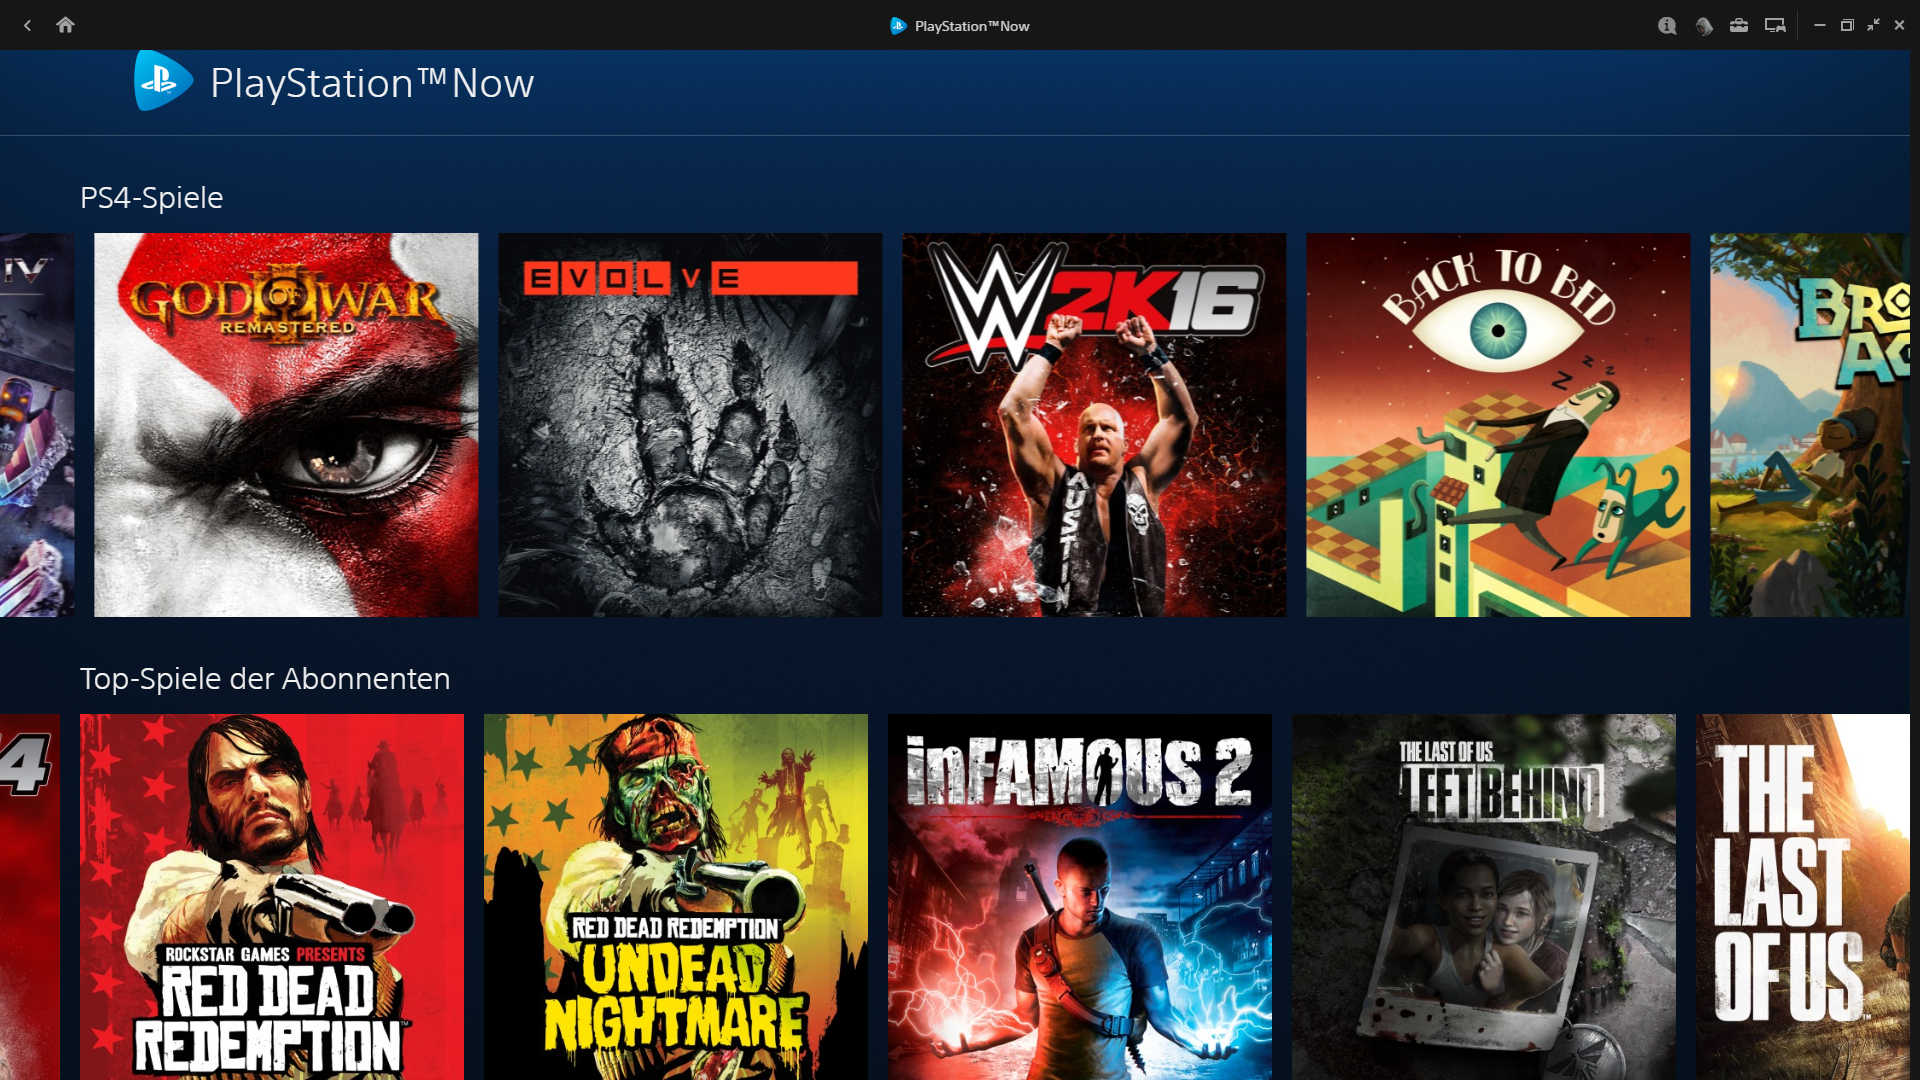Exit fullscreen using inward arrows icon

[x=1873, y=25]
